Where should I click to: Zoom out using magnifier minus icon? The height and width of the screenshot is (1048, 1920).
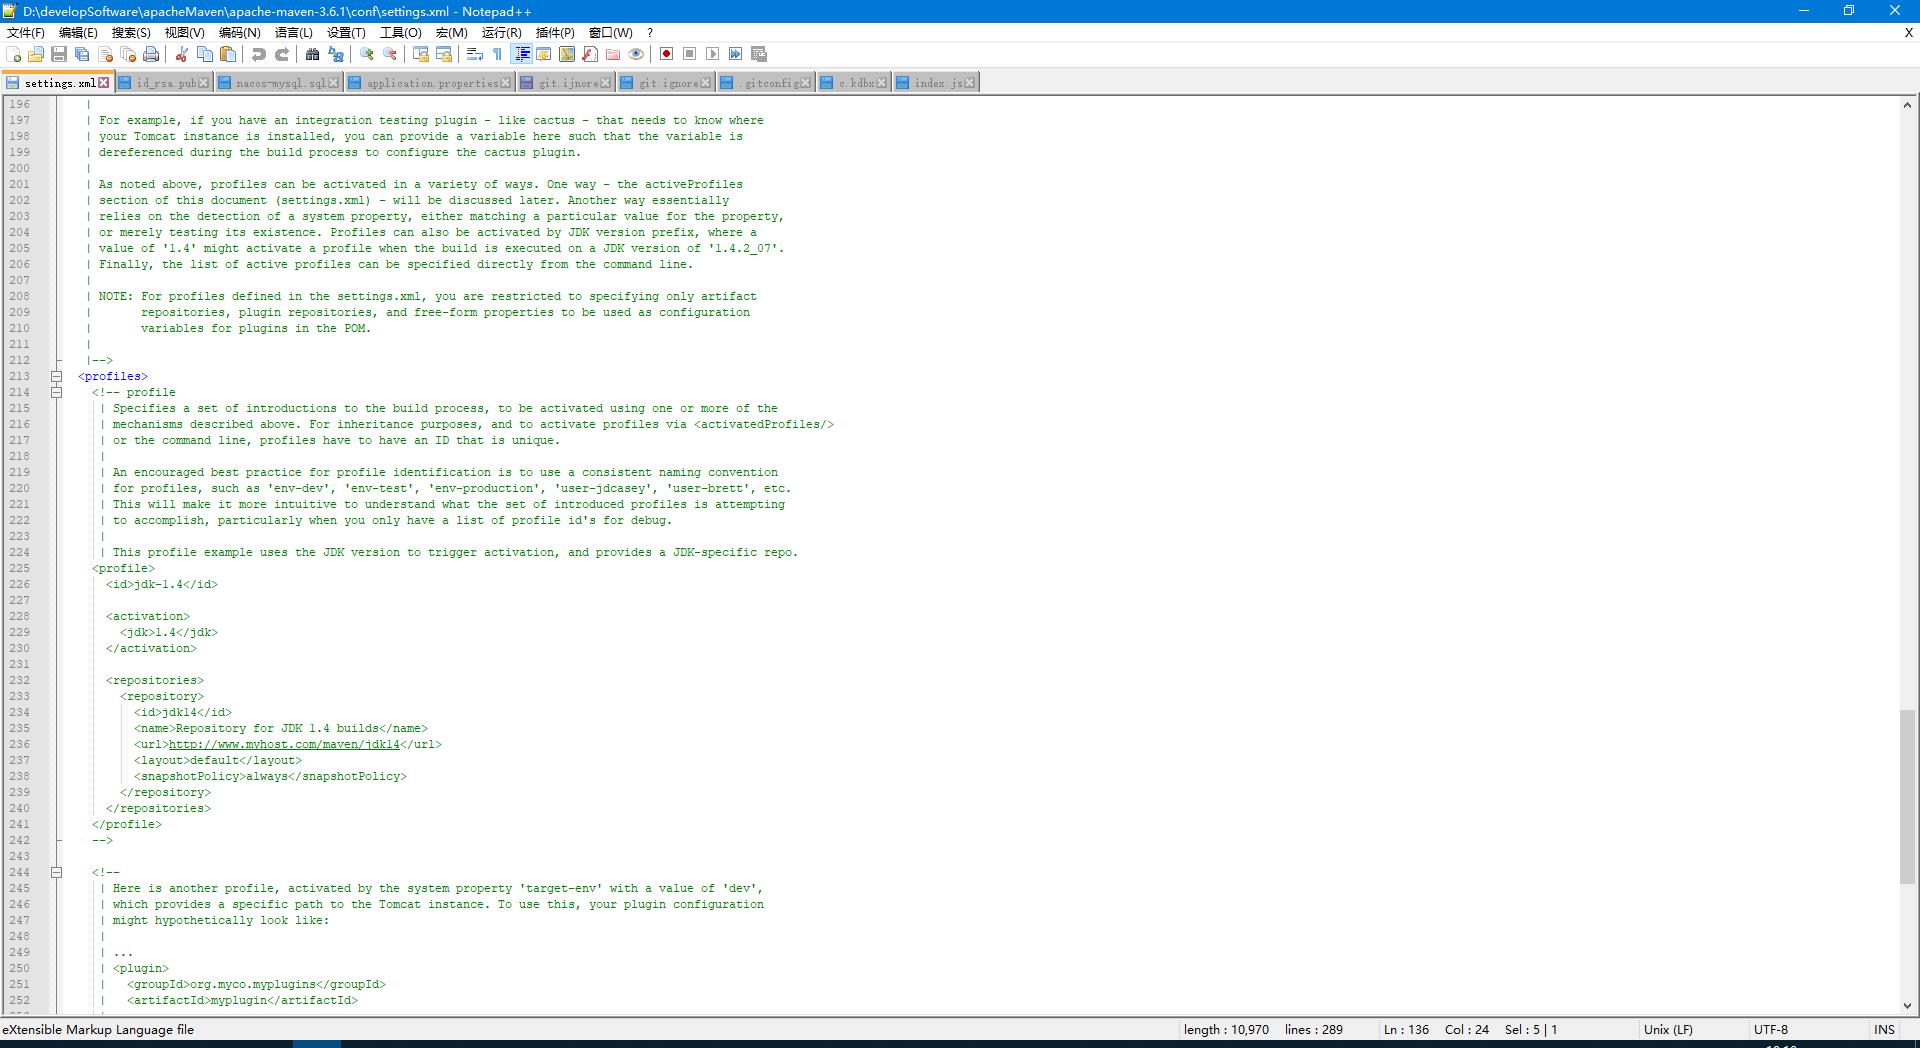click(390, 54)
